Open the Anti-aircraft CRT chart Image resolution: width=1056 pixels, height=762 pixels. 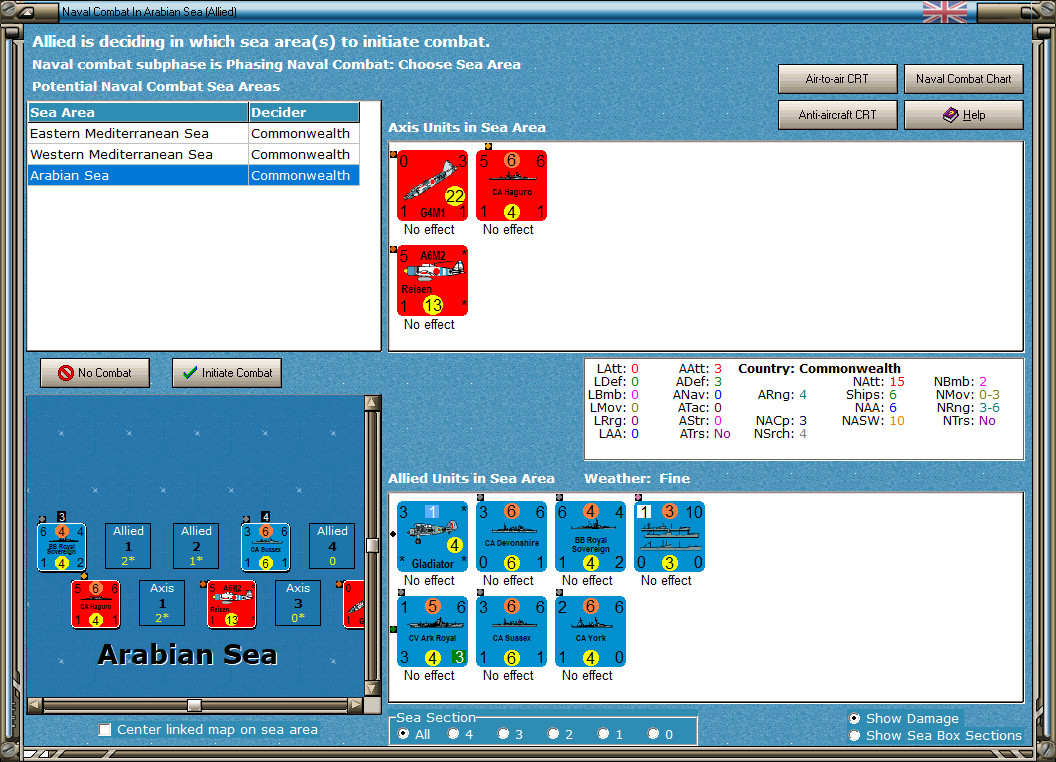pyautogui.click(x=837, y=115)
